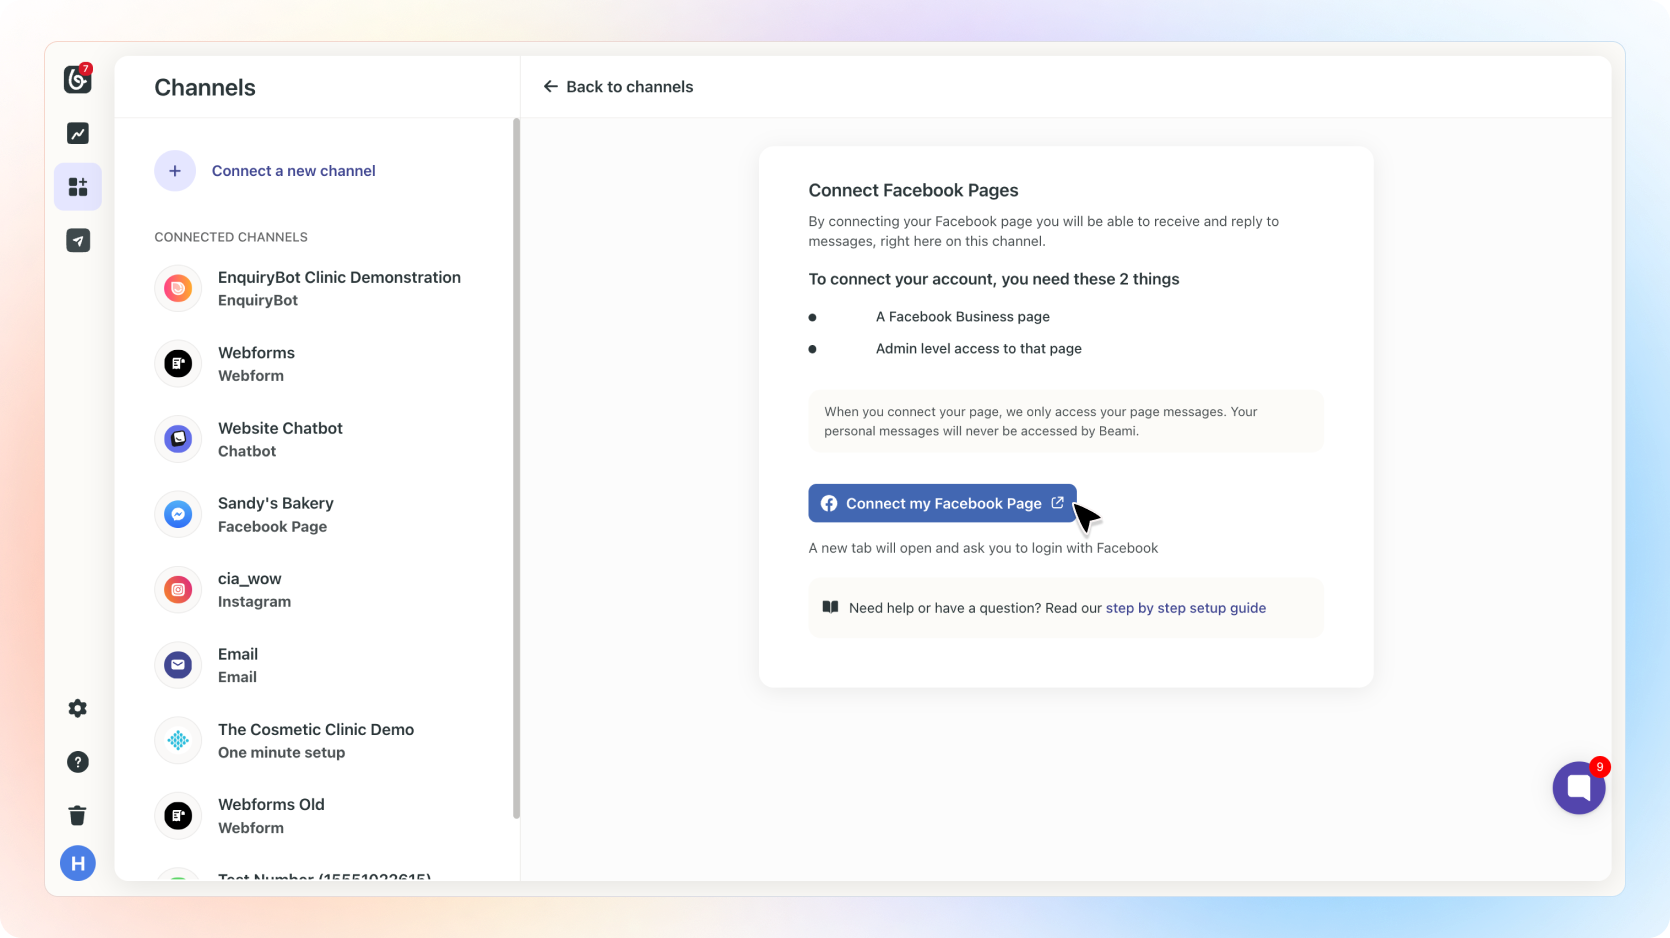Viewport: 1670px width, 938px height.
Task: Select EnquiryBot Clinic Demonstration channel
Action: click(x=338, y=288)
